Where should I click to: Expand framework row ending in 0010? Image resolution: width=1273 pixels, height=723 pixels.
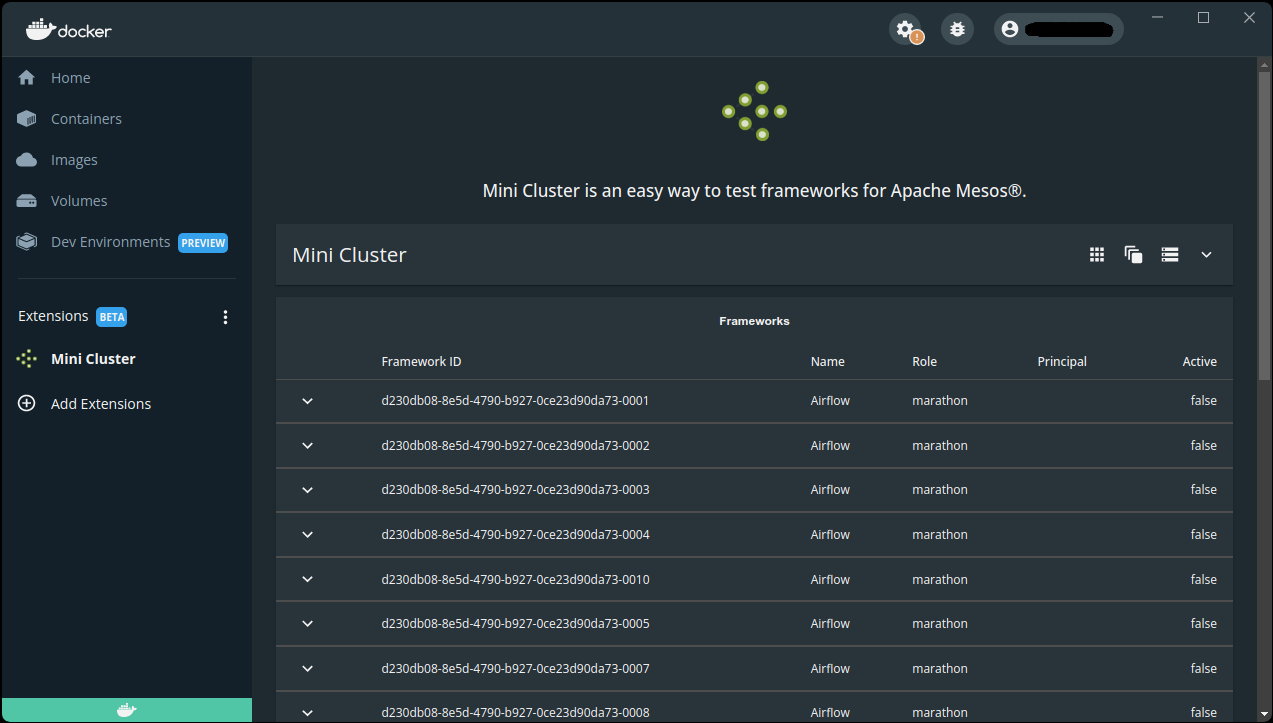pos(308,580)
